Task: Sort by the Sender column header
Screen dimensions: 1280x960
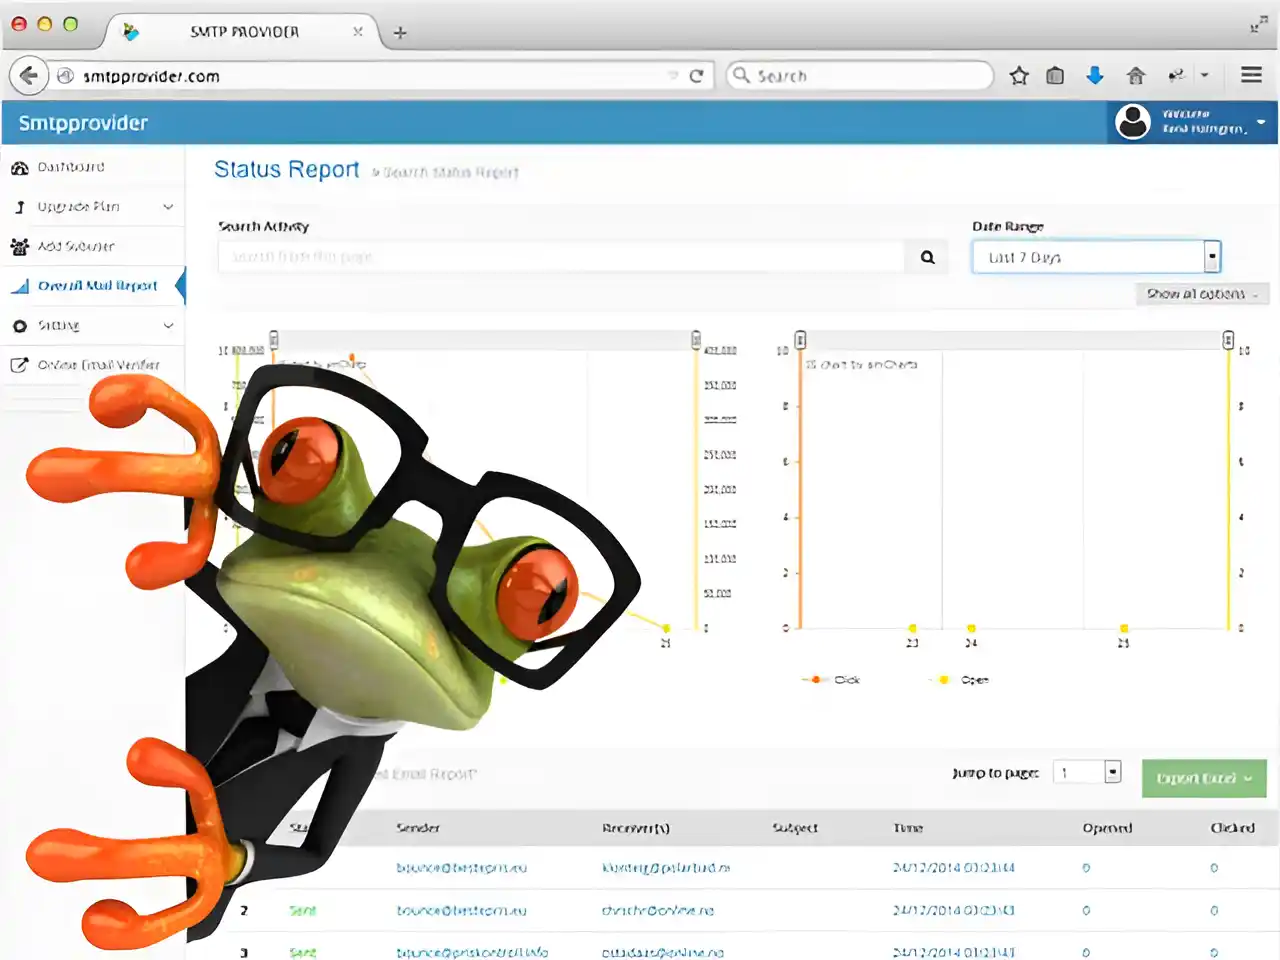Action: point(418,828)
